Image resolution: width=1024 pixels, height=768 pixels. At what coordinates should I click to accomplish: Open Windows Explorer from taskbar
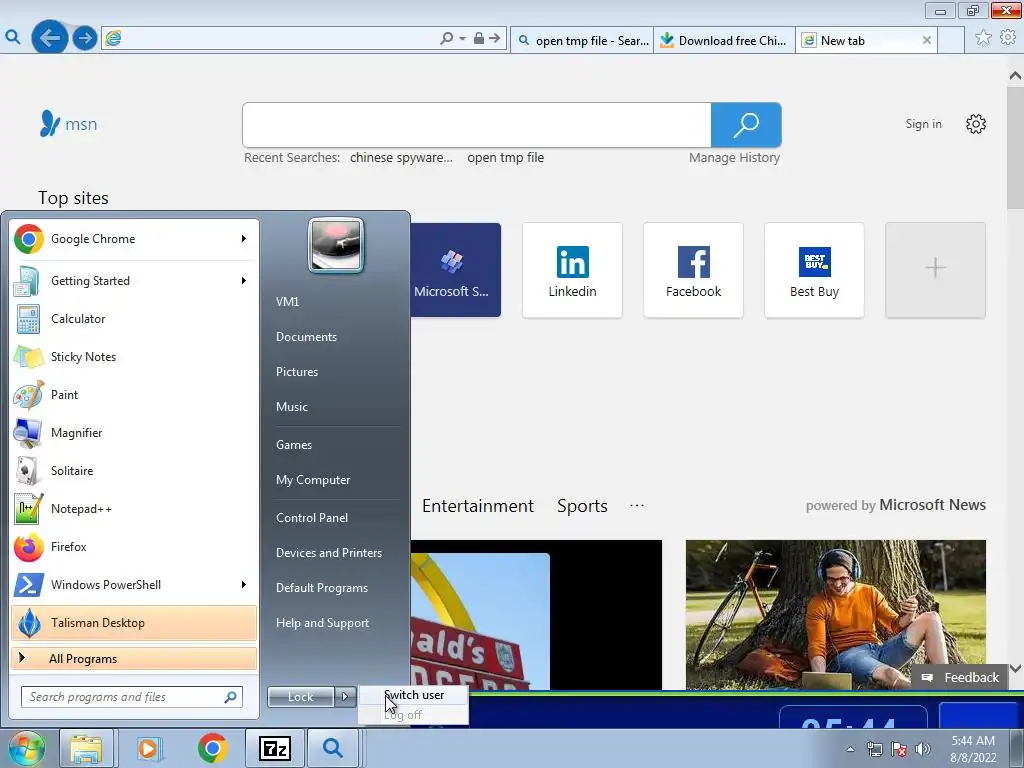(x=86, y=748)
